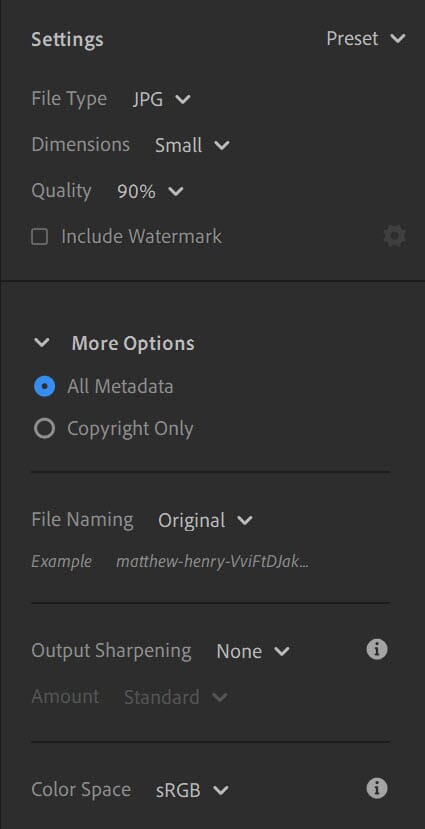Image resolution: width=425 pixels, height=829 pixels.
Task: Click the File Naming label
Action: 82,520
